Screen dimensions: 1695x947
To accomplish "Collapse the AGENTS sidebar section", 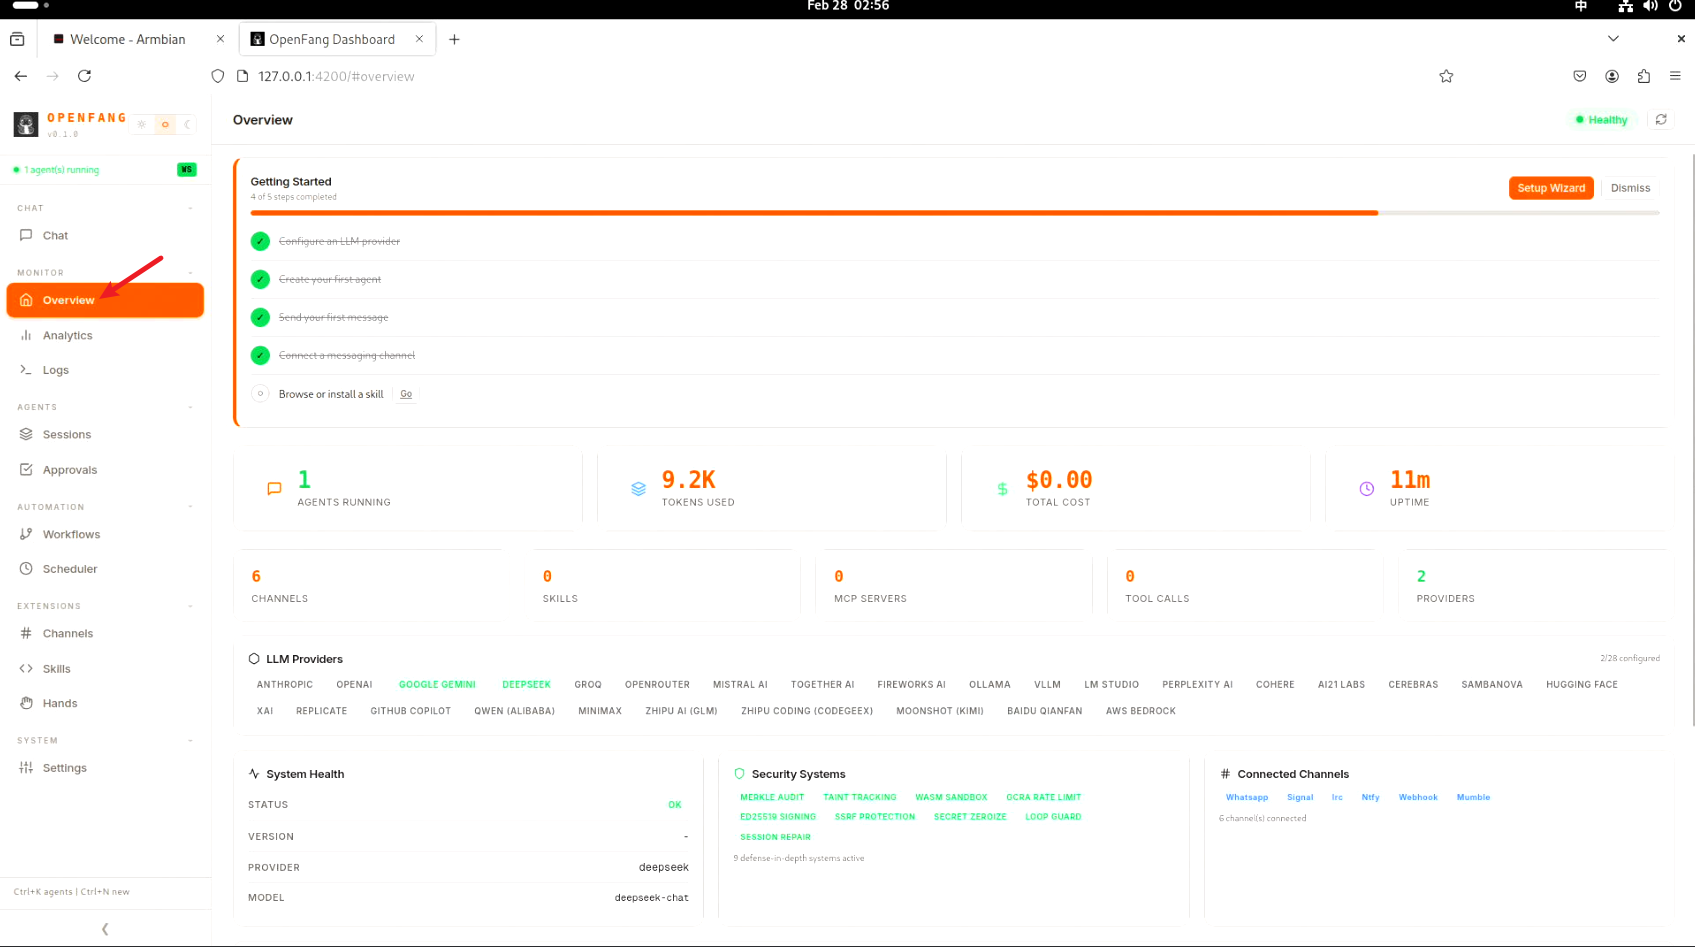I will [190, 407].
